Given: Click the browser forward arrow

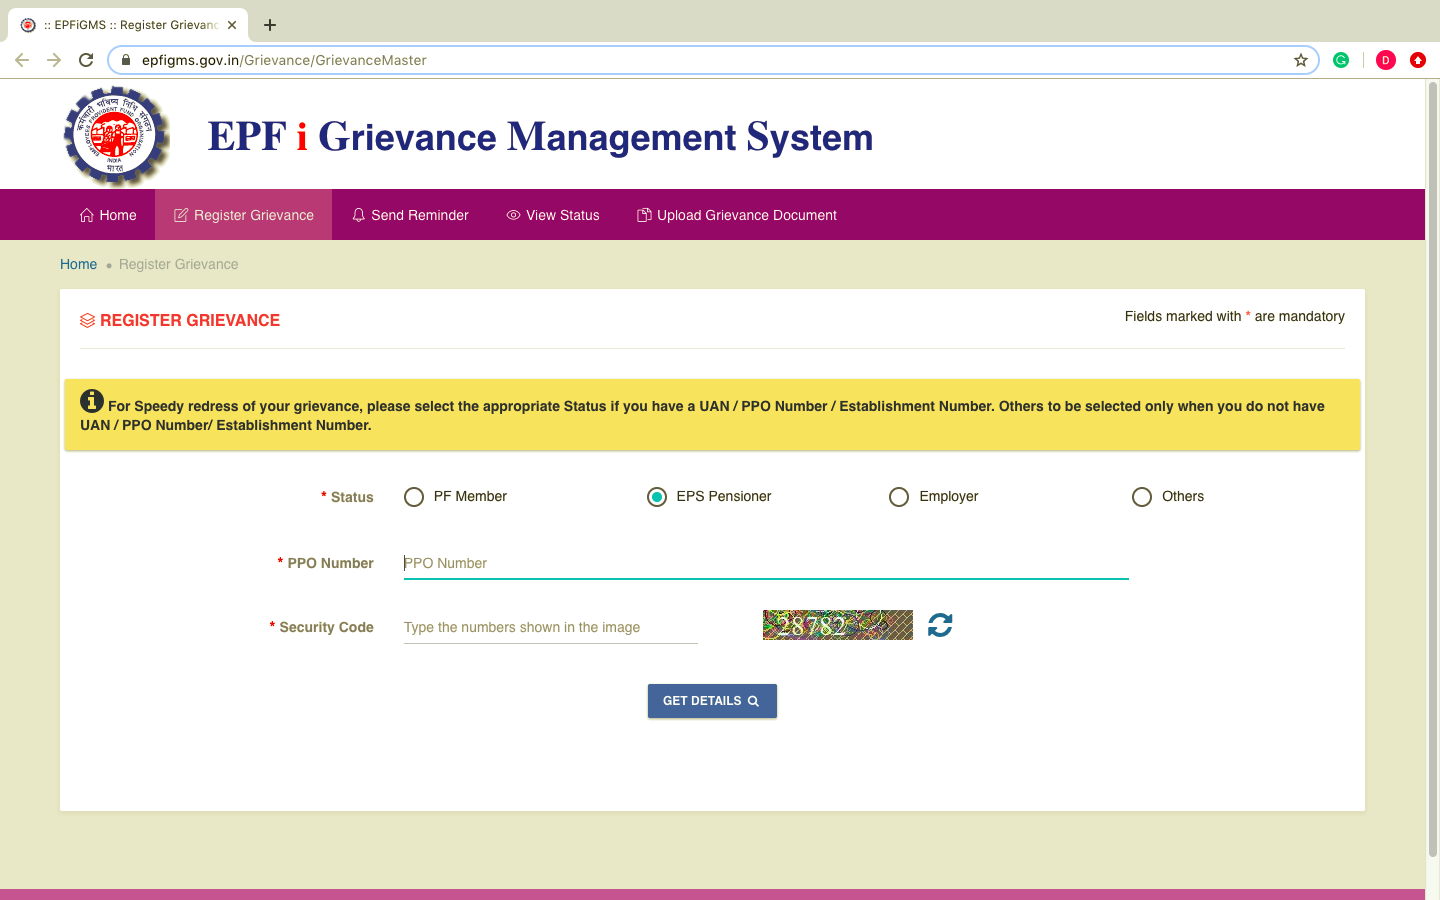Looking at the screenshot, I should click(54, 60).
